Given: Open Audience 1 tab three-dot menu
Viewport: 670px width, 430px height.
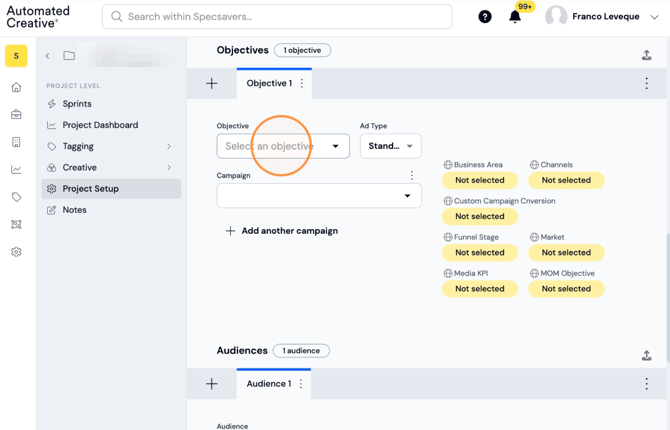Looking at the screenshot, I should 301,384.
